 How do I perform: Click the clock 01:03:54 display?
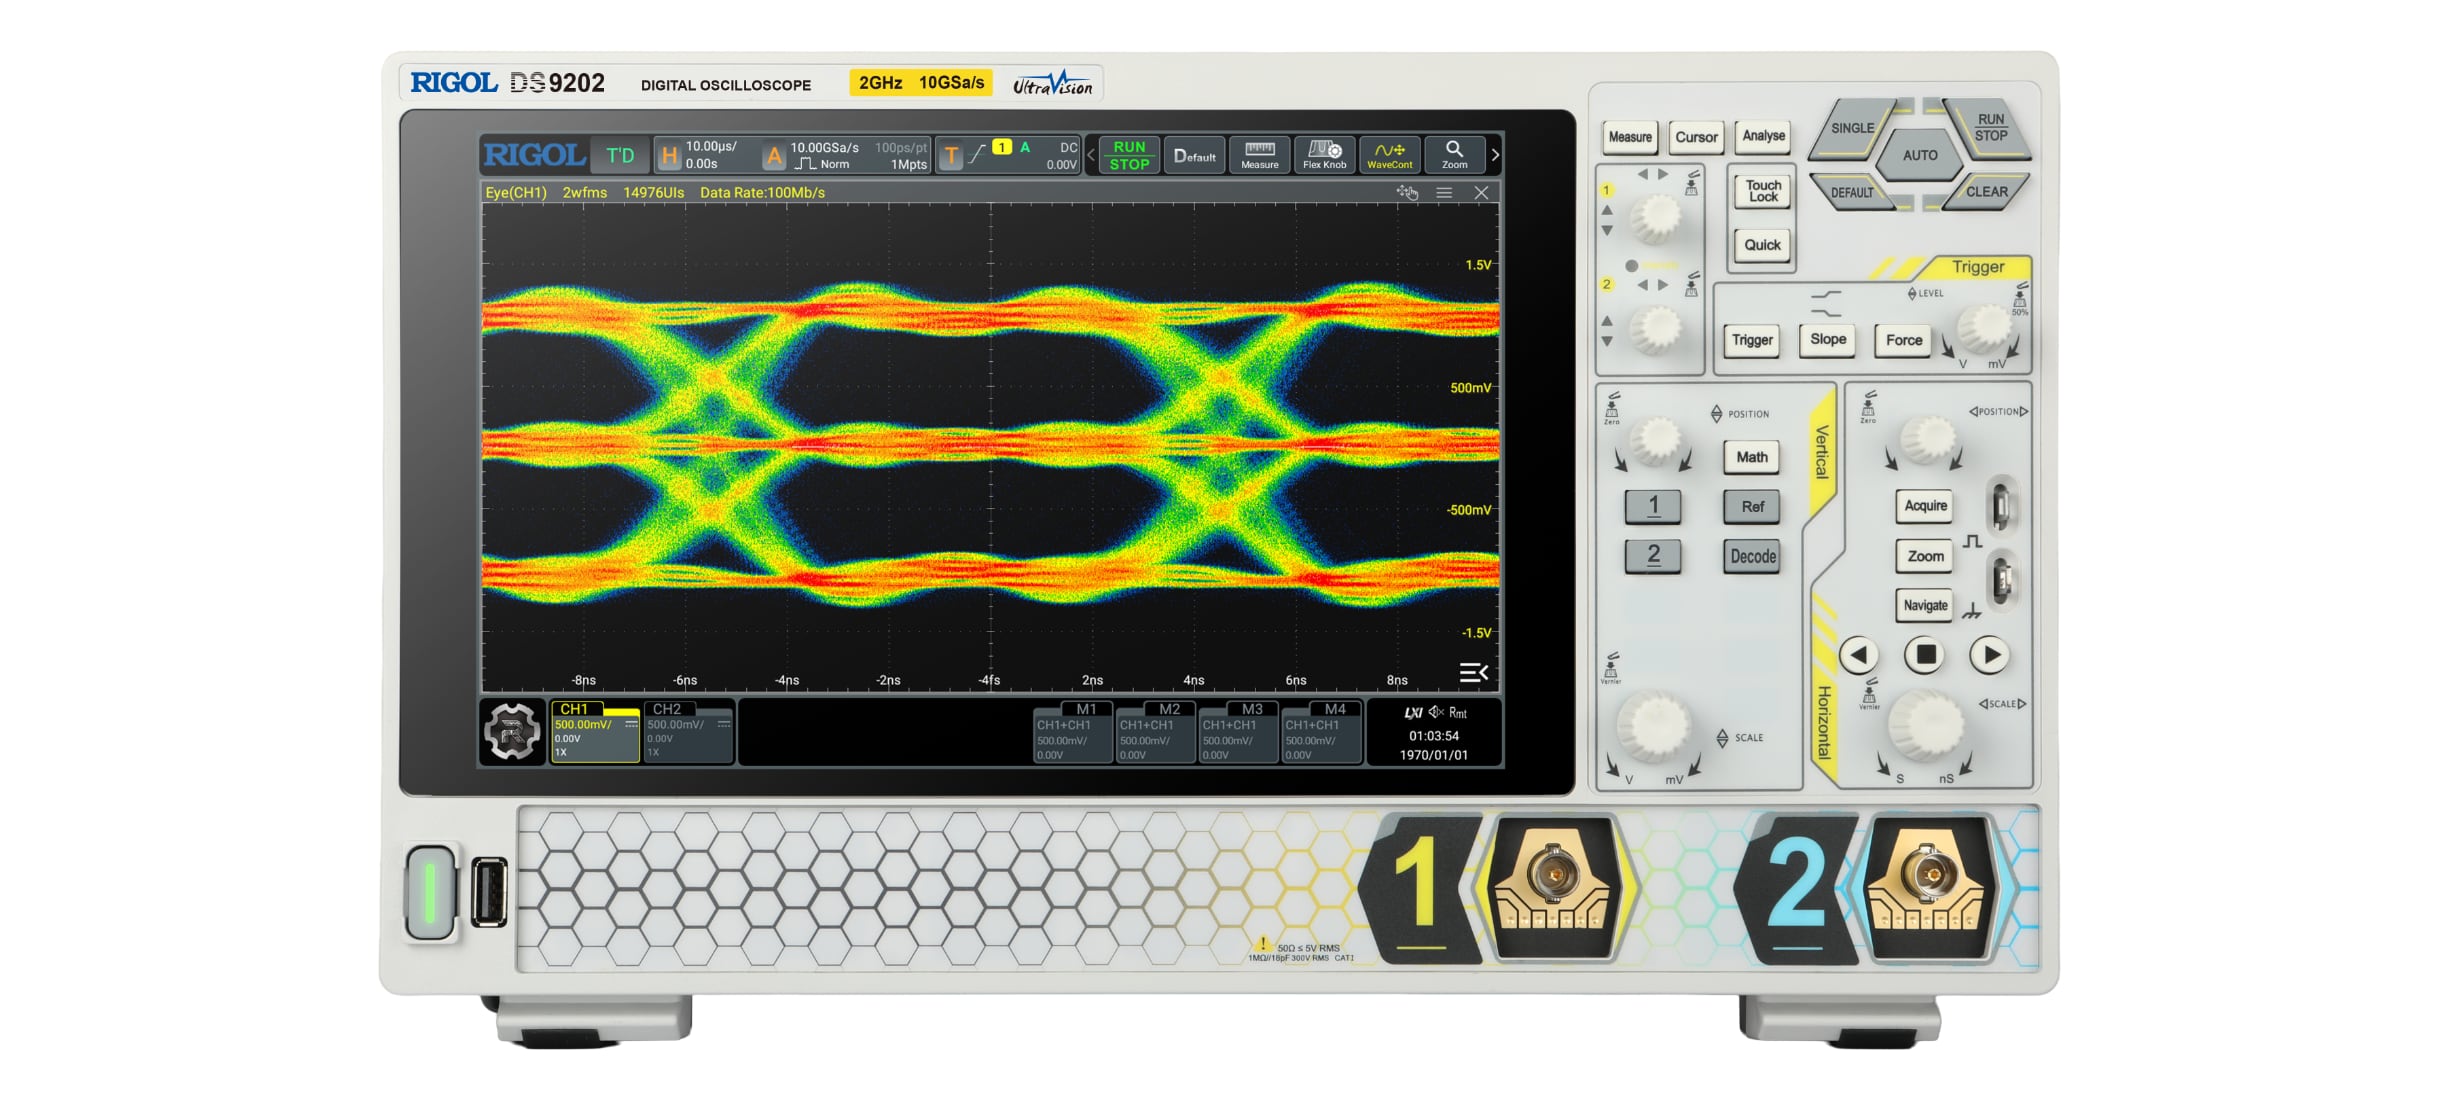click(1434, 736)
